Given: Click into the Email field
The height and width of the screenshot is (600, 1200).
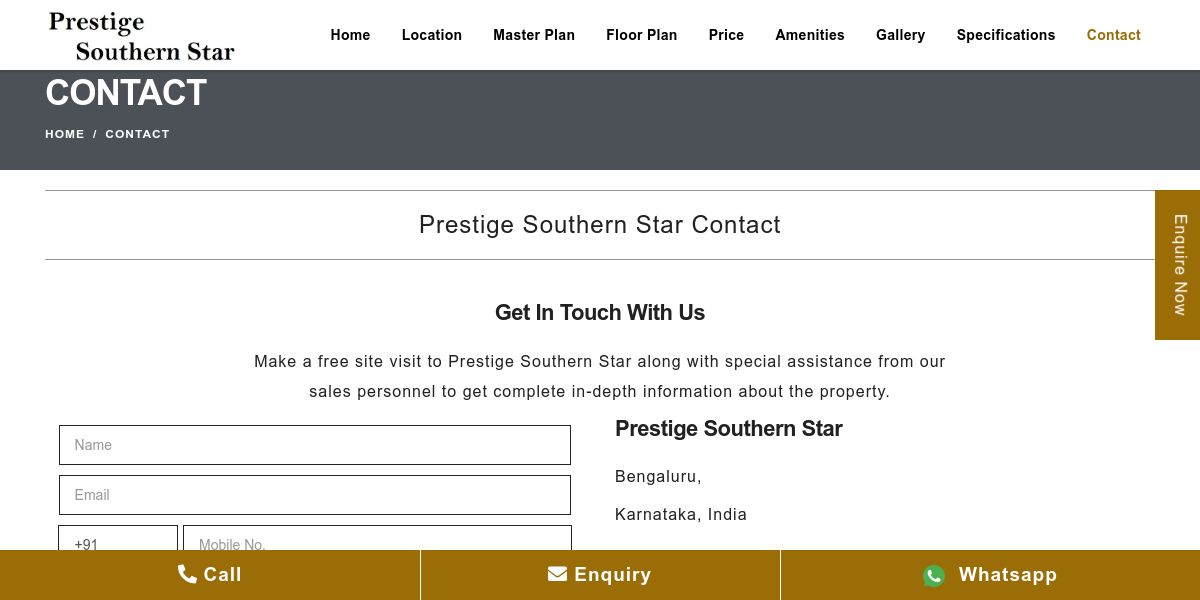Looking at the screenshot, I should [x=315, y=495].
